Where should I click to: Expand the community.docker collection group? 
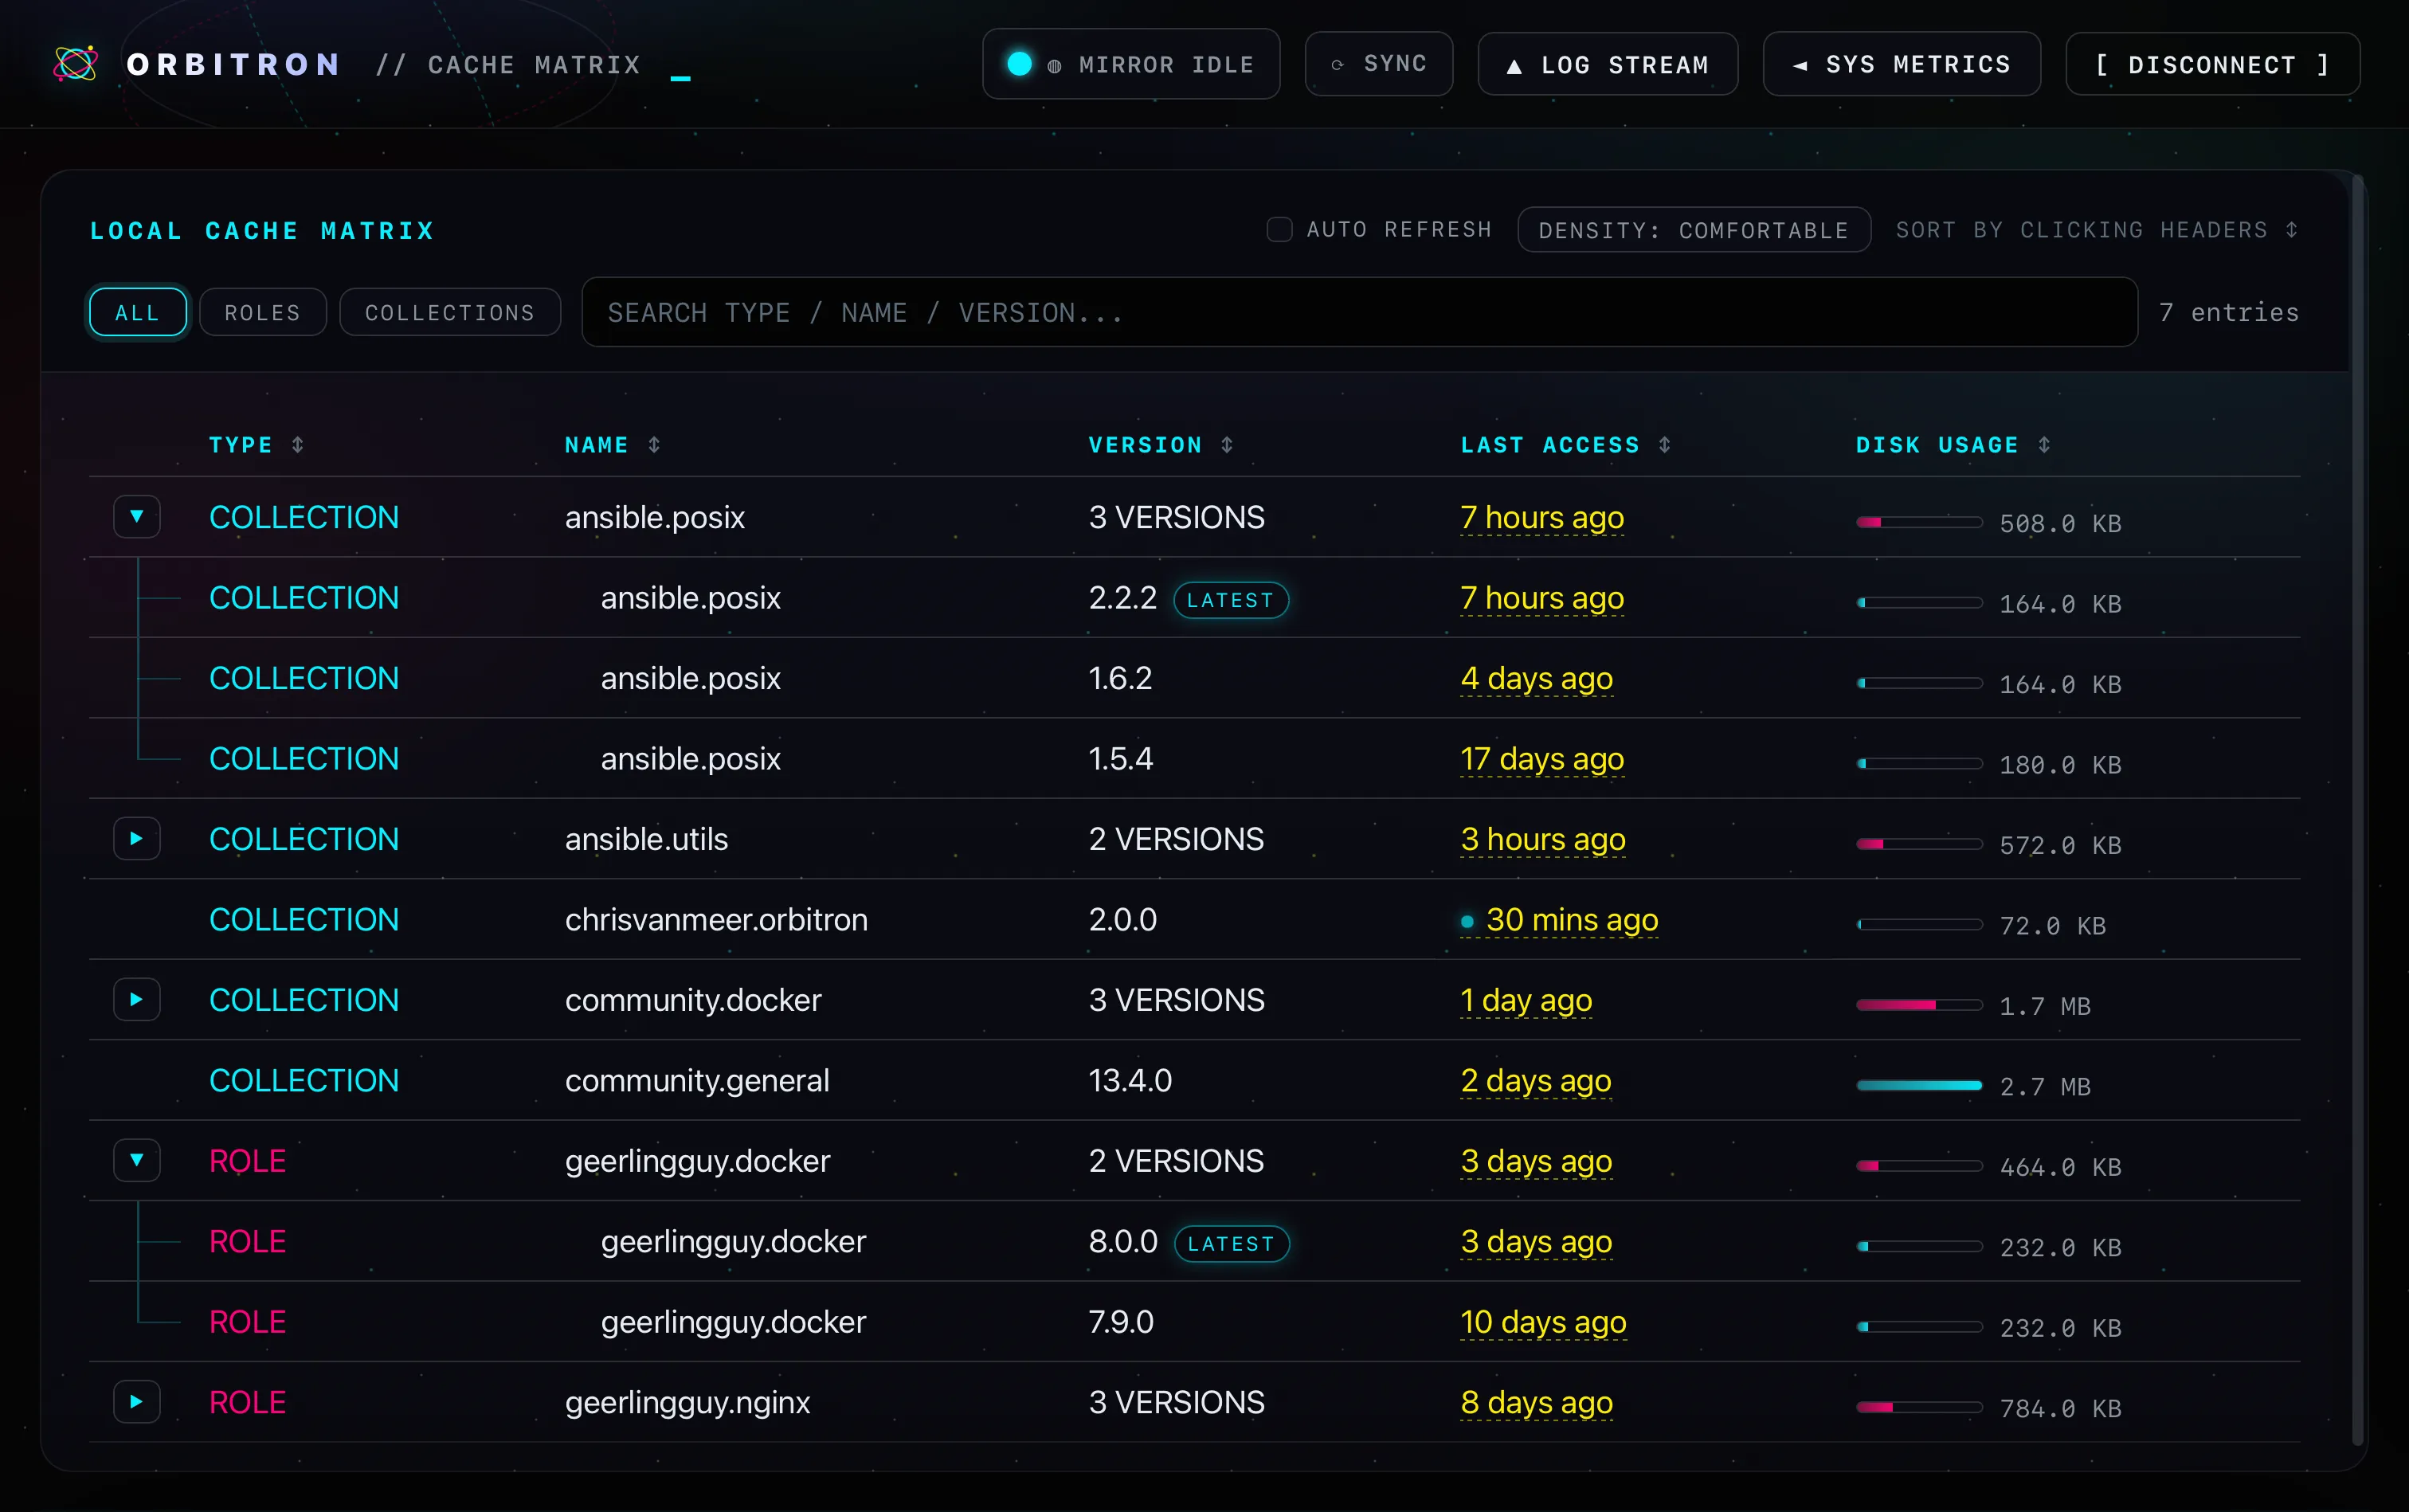point(137,1000)
